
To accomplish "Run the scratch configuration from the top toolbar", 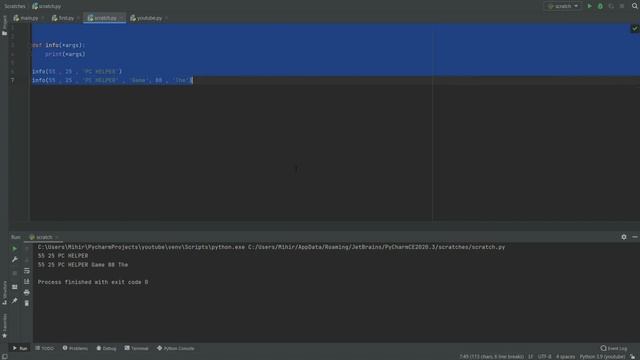I will (589, 6).
